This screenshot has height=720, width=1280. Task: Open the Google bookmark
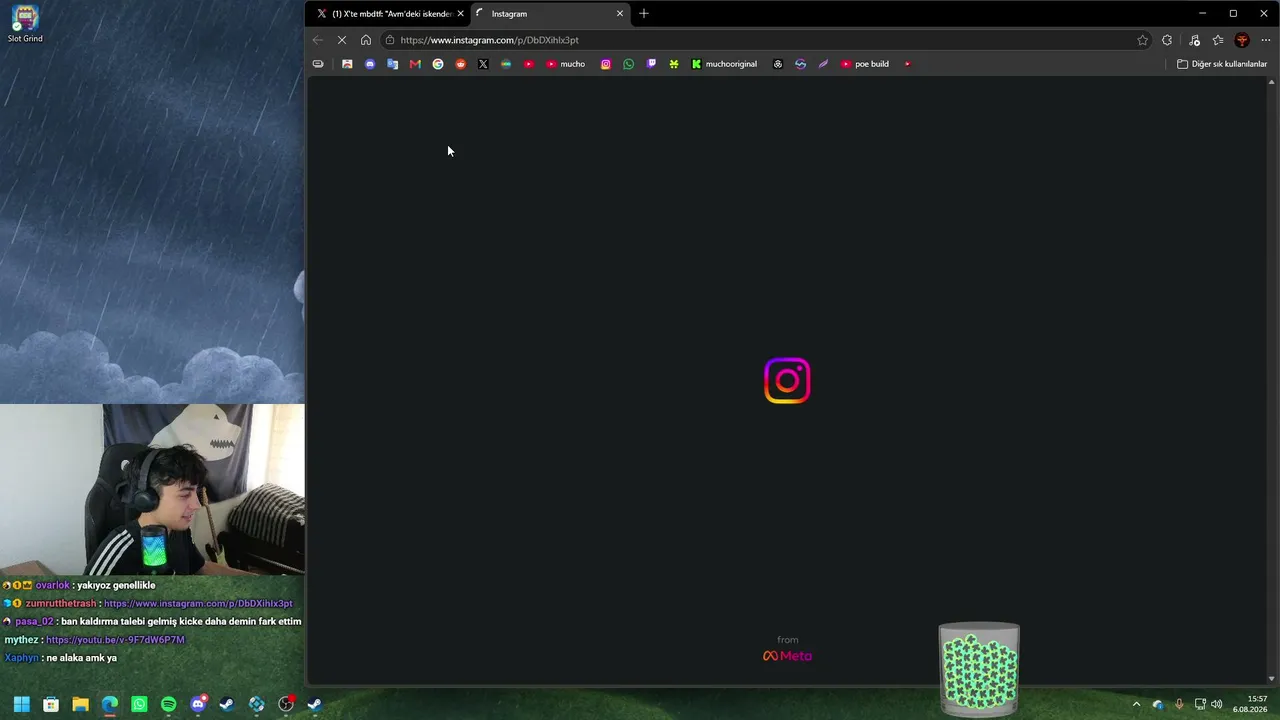pyautogui.click(x=438, y=64)
